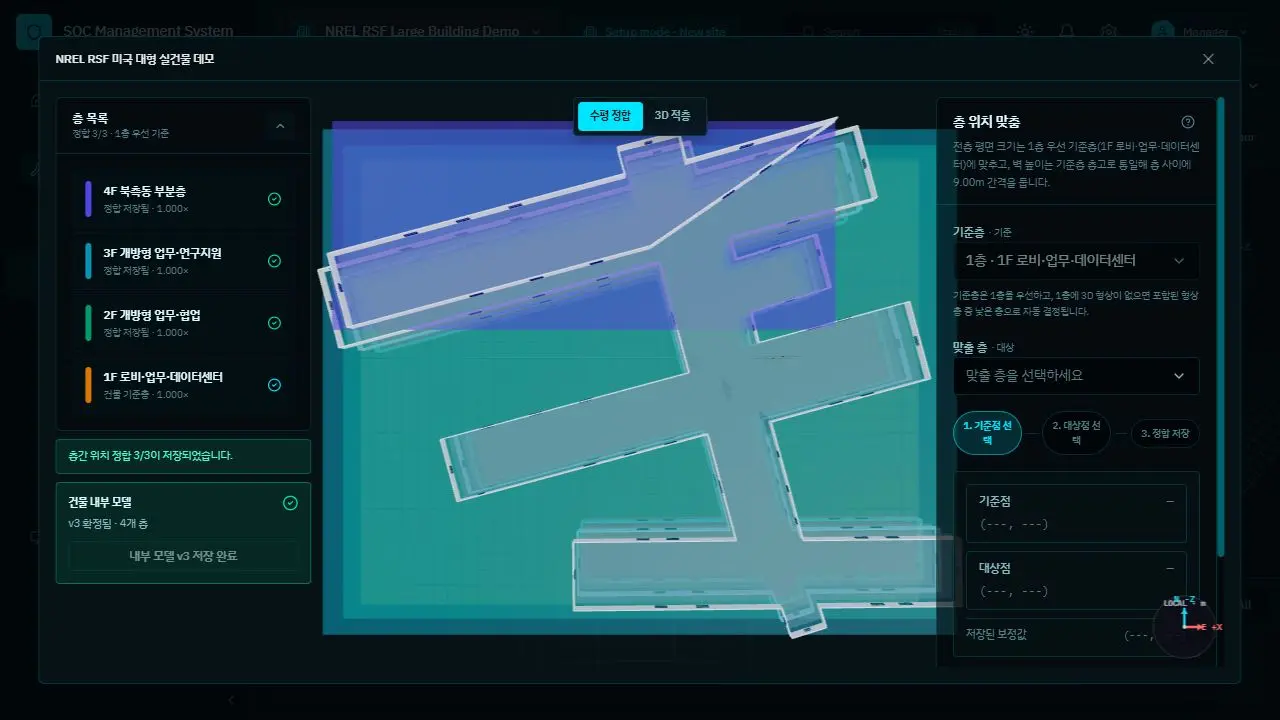The image size is (1280, 720).
Task: Close the NREL RSF dialog with the X
Action: pyautogui.click(x=1208, y=59)
